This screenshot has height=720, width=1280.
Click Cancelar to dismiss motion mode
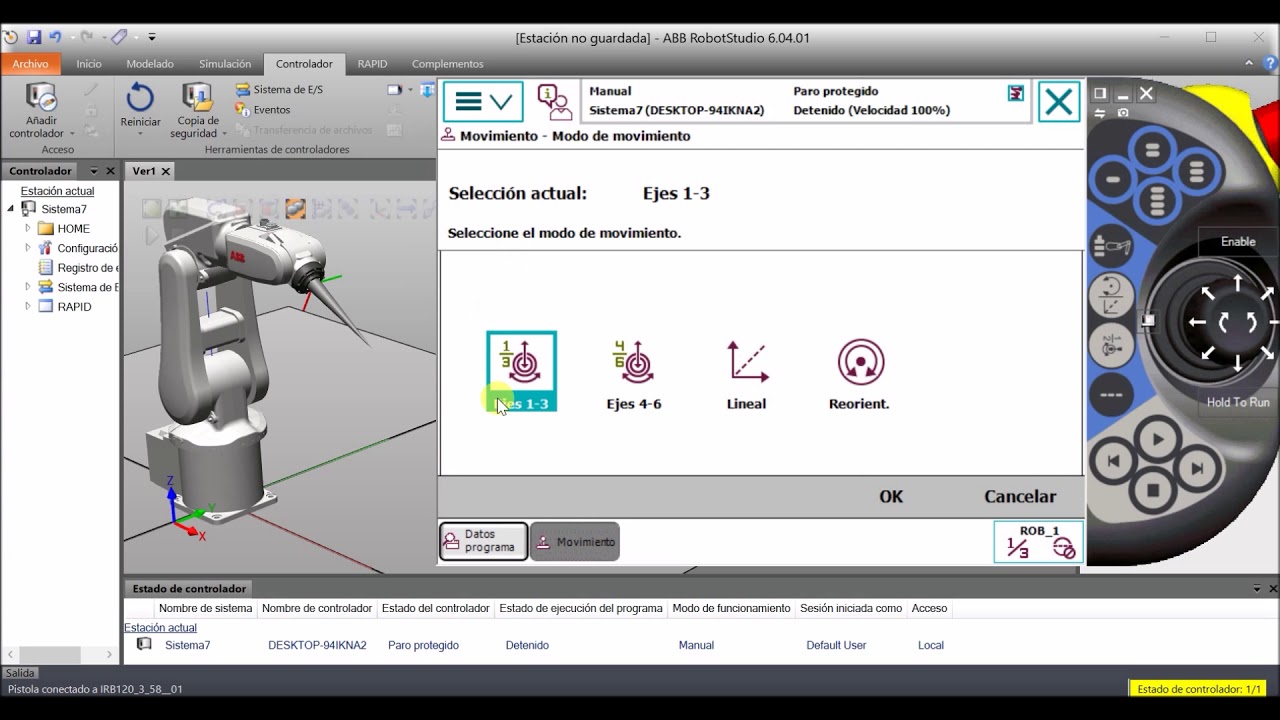pos(1020,497)
